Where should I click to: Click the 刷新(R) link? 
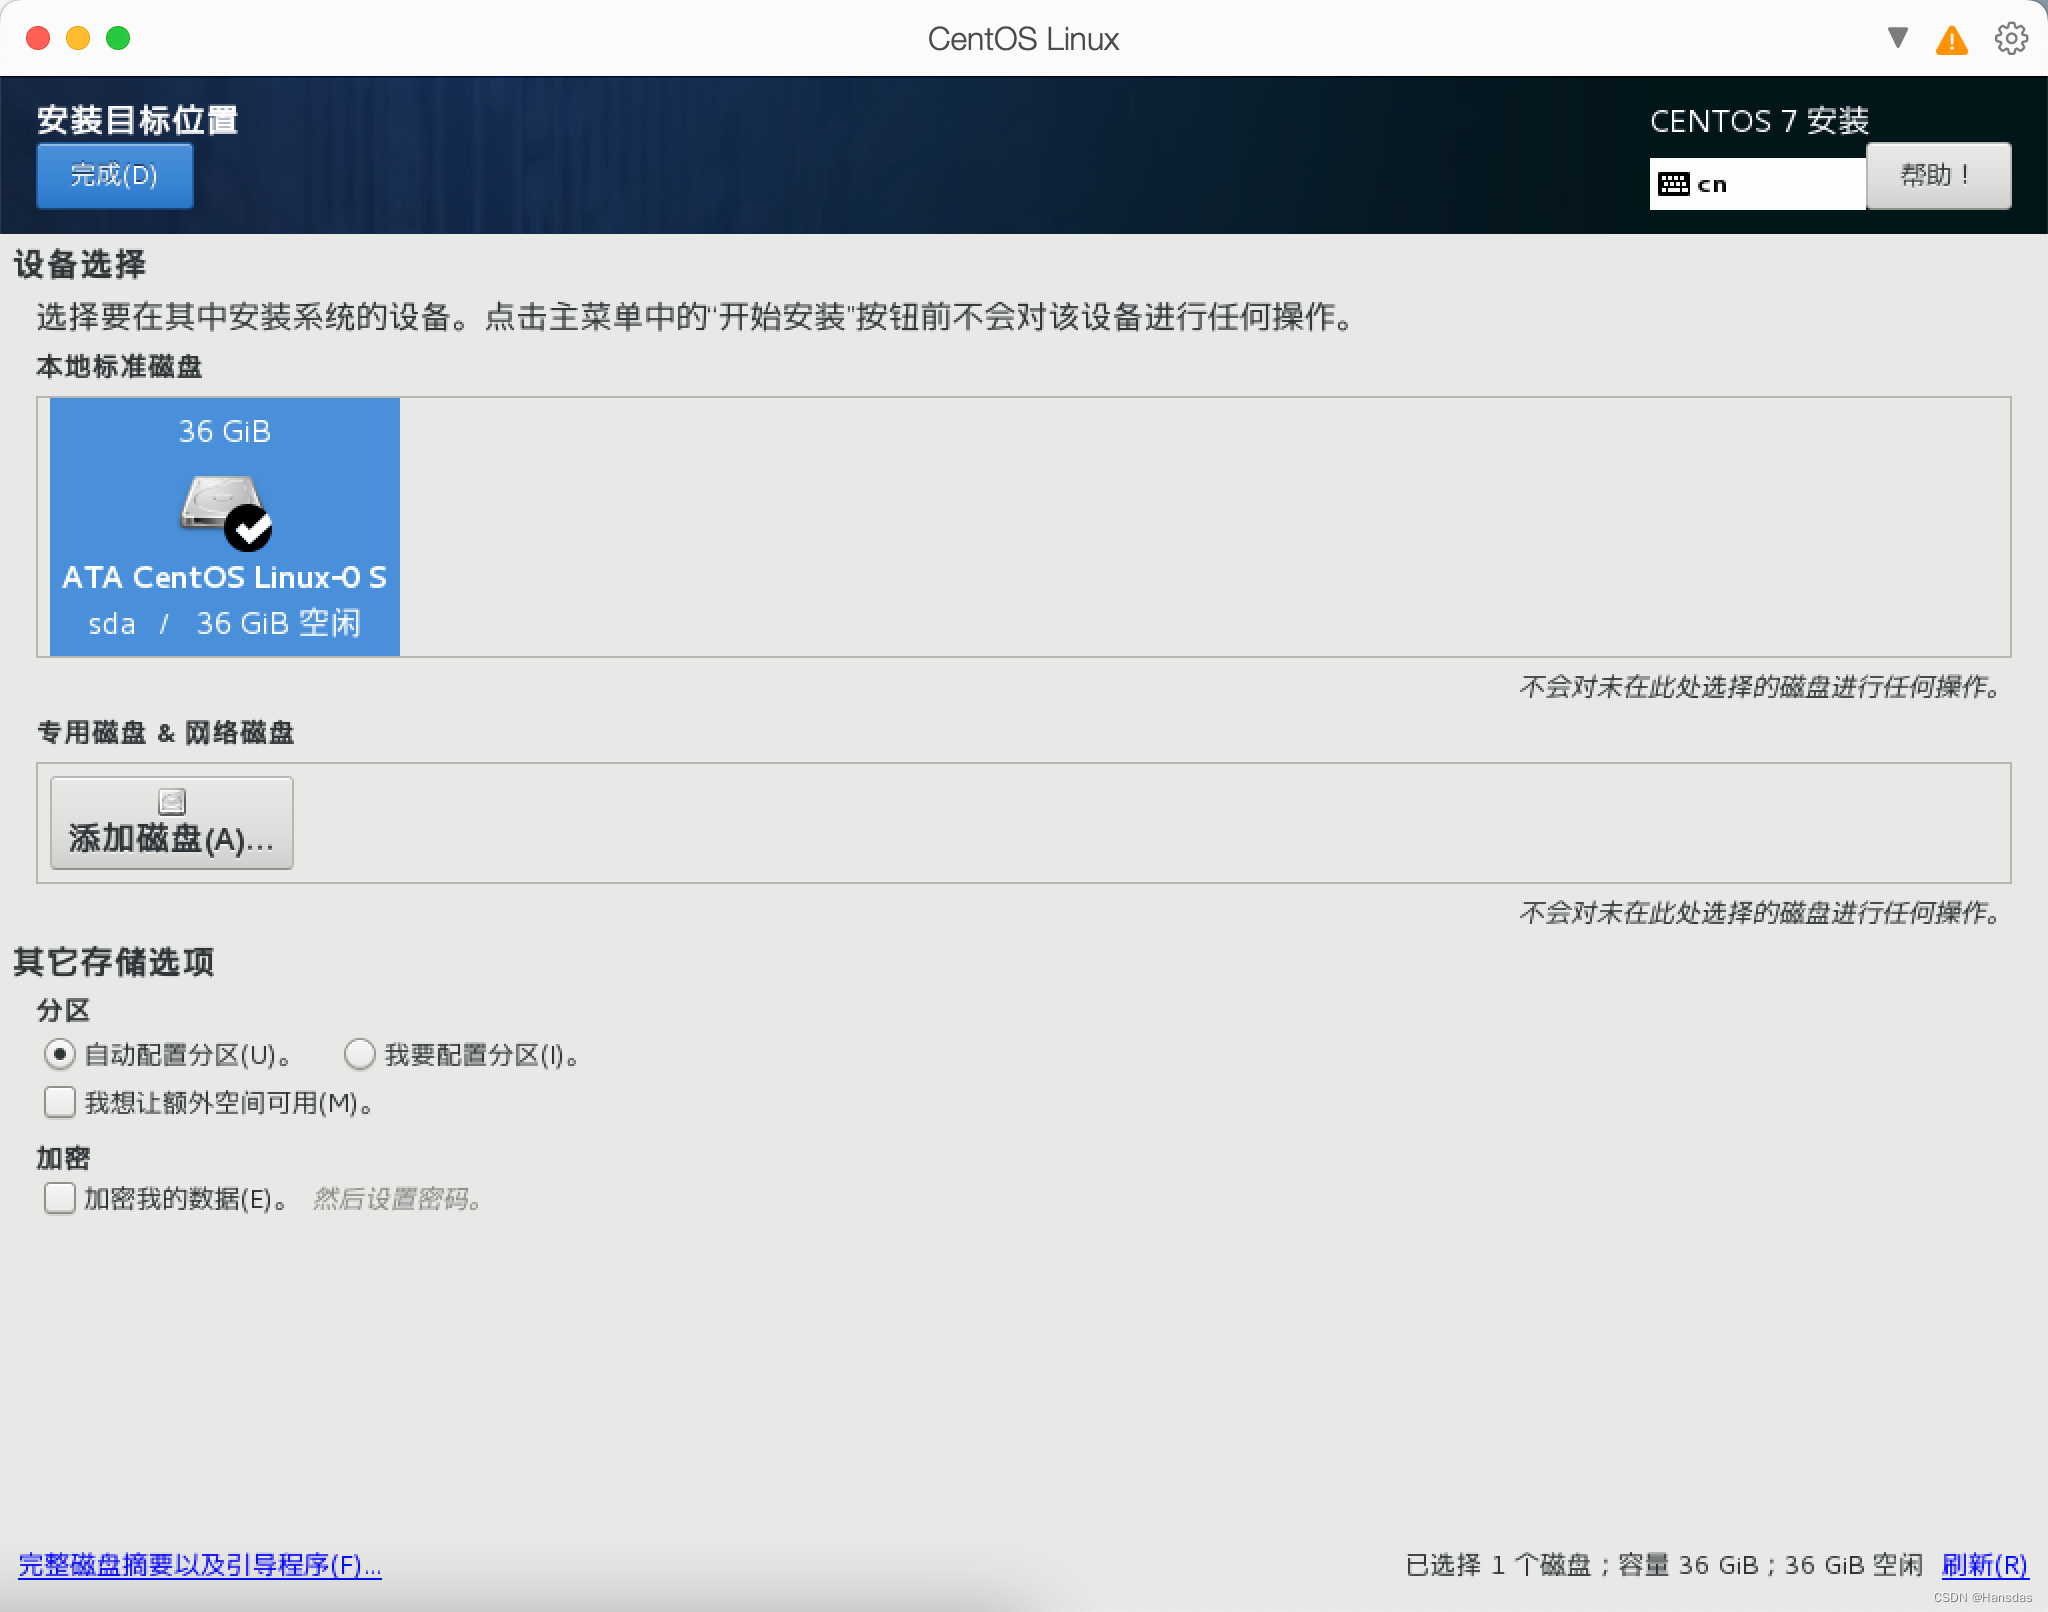coord(1984,1565)
